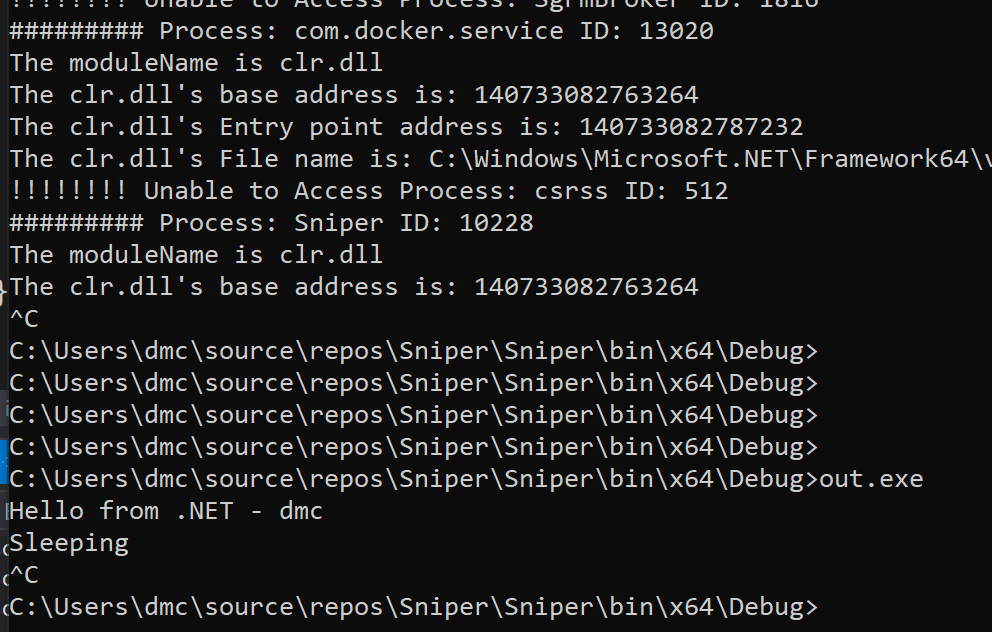The image size is (992, 632).
Task: Click the prompt directly after the first ^C
Action: [414, 350]
